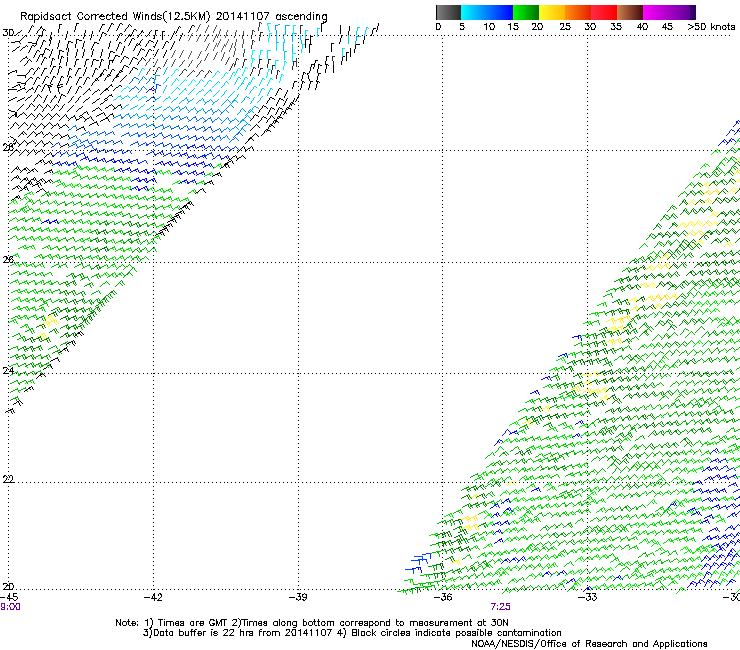Viewport: 740px width, 650px height.
Task: Click the latitude label '30'
Action: pos(8,33)
